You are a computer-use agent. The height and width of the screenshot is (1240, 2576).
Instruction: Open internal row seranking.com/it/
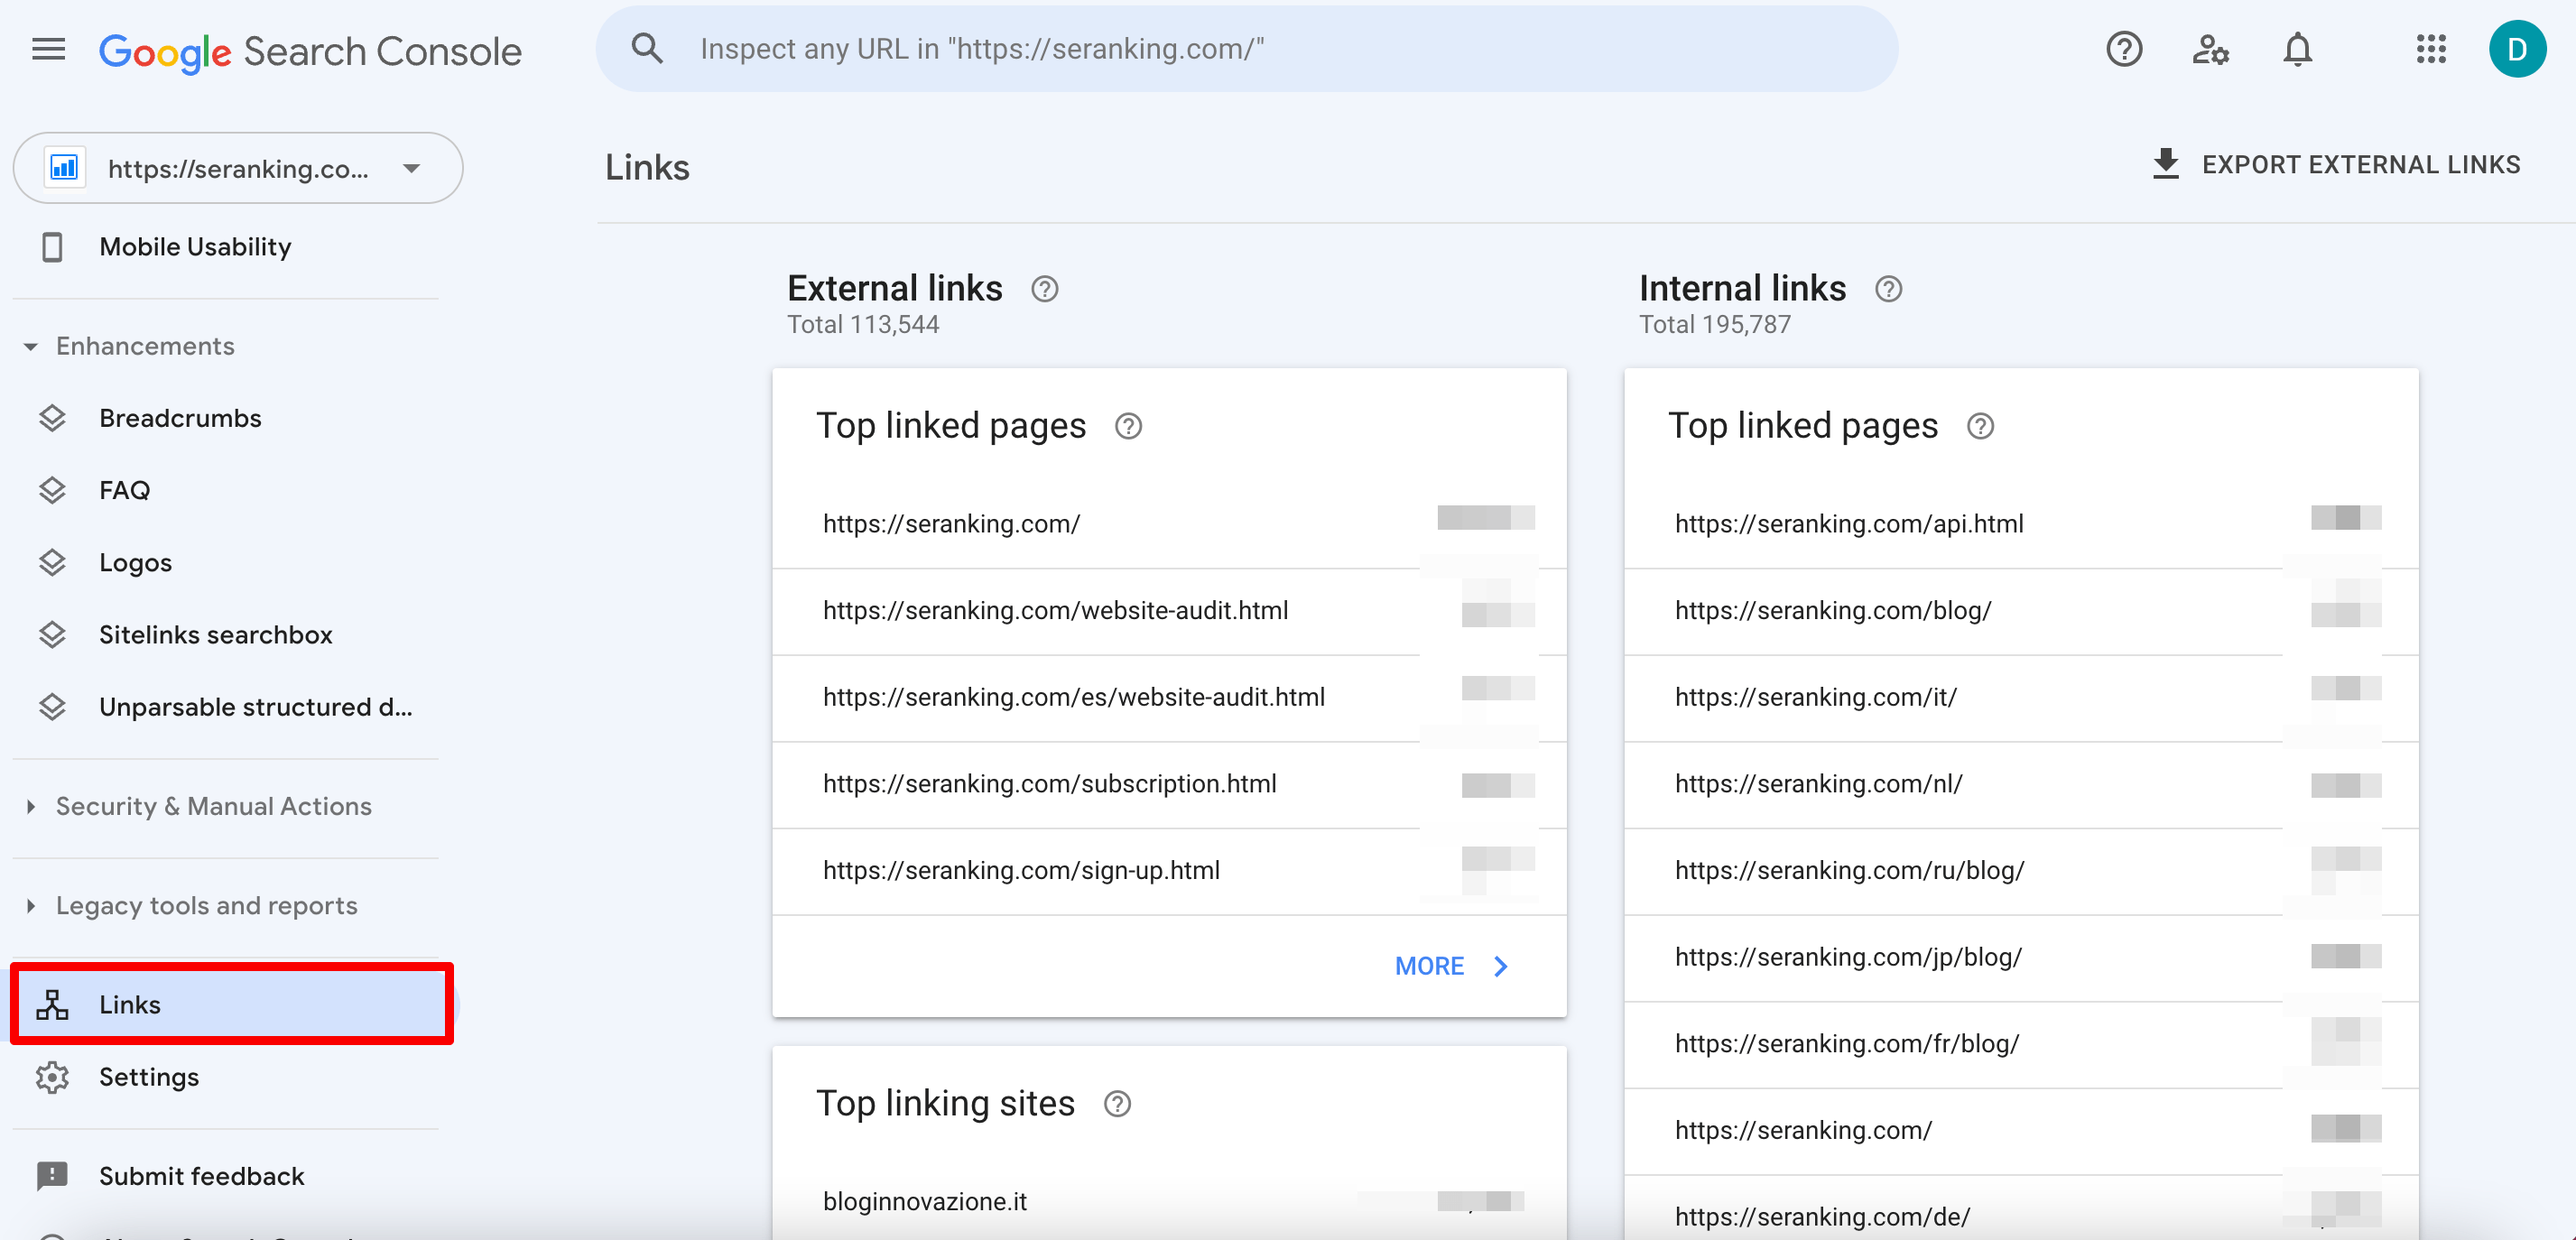[x=2021, y=698]
